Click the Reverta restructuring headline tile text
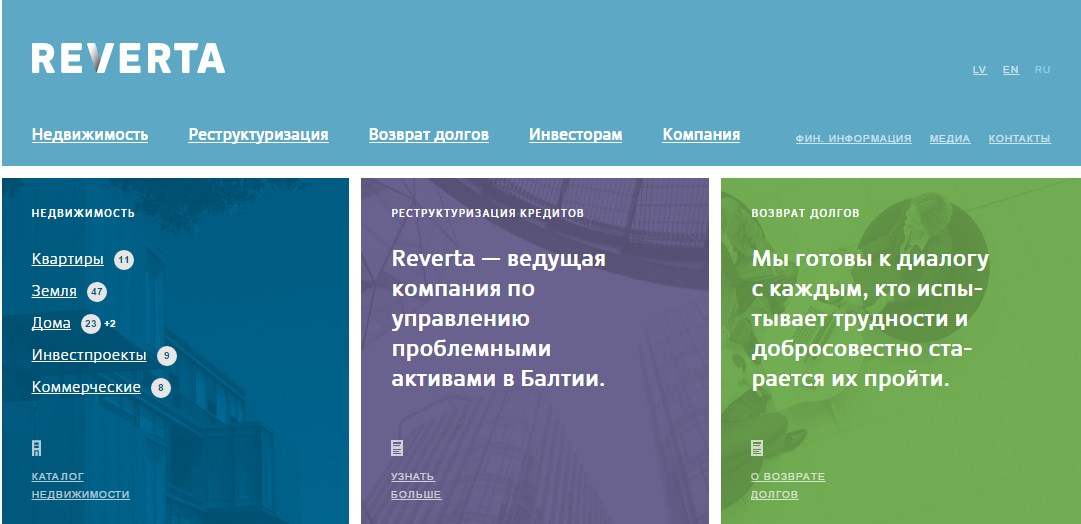This screenshot has height=524, width=1081. tap(500, 319)
